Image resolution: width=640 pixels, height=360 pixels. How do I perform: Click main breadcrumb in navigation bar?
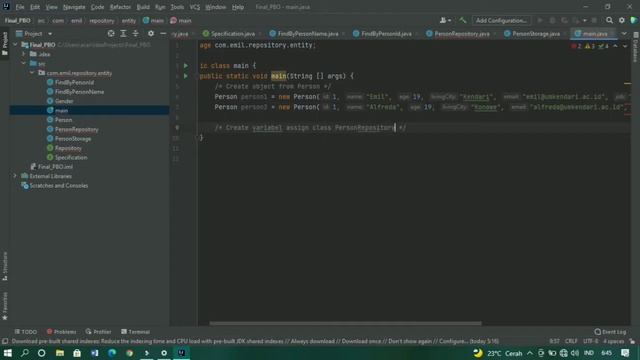(153, 20)
